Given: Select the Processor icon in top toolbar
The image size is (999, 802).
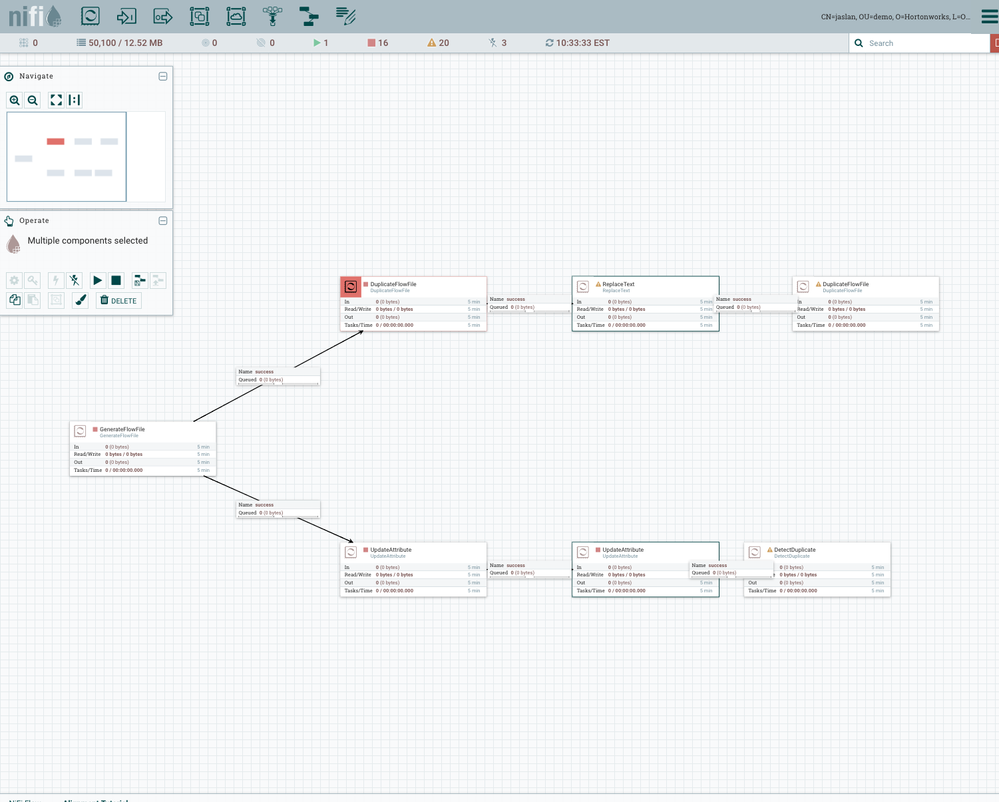Looking at the screenshot, I should pyautogui.click(x=90, y=16).
